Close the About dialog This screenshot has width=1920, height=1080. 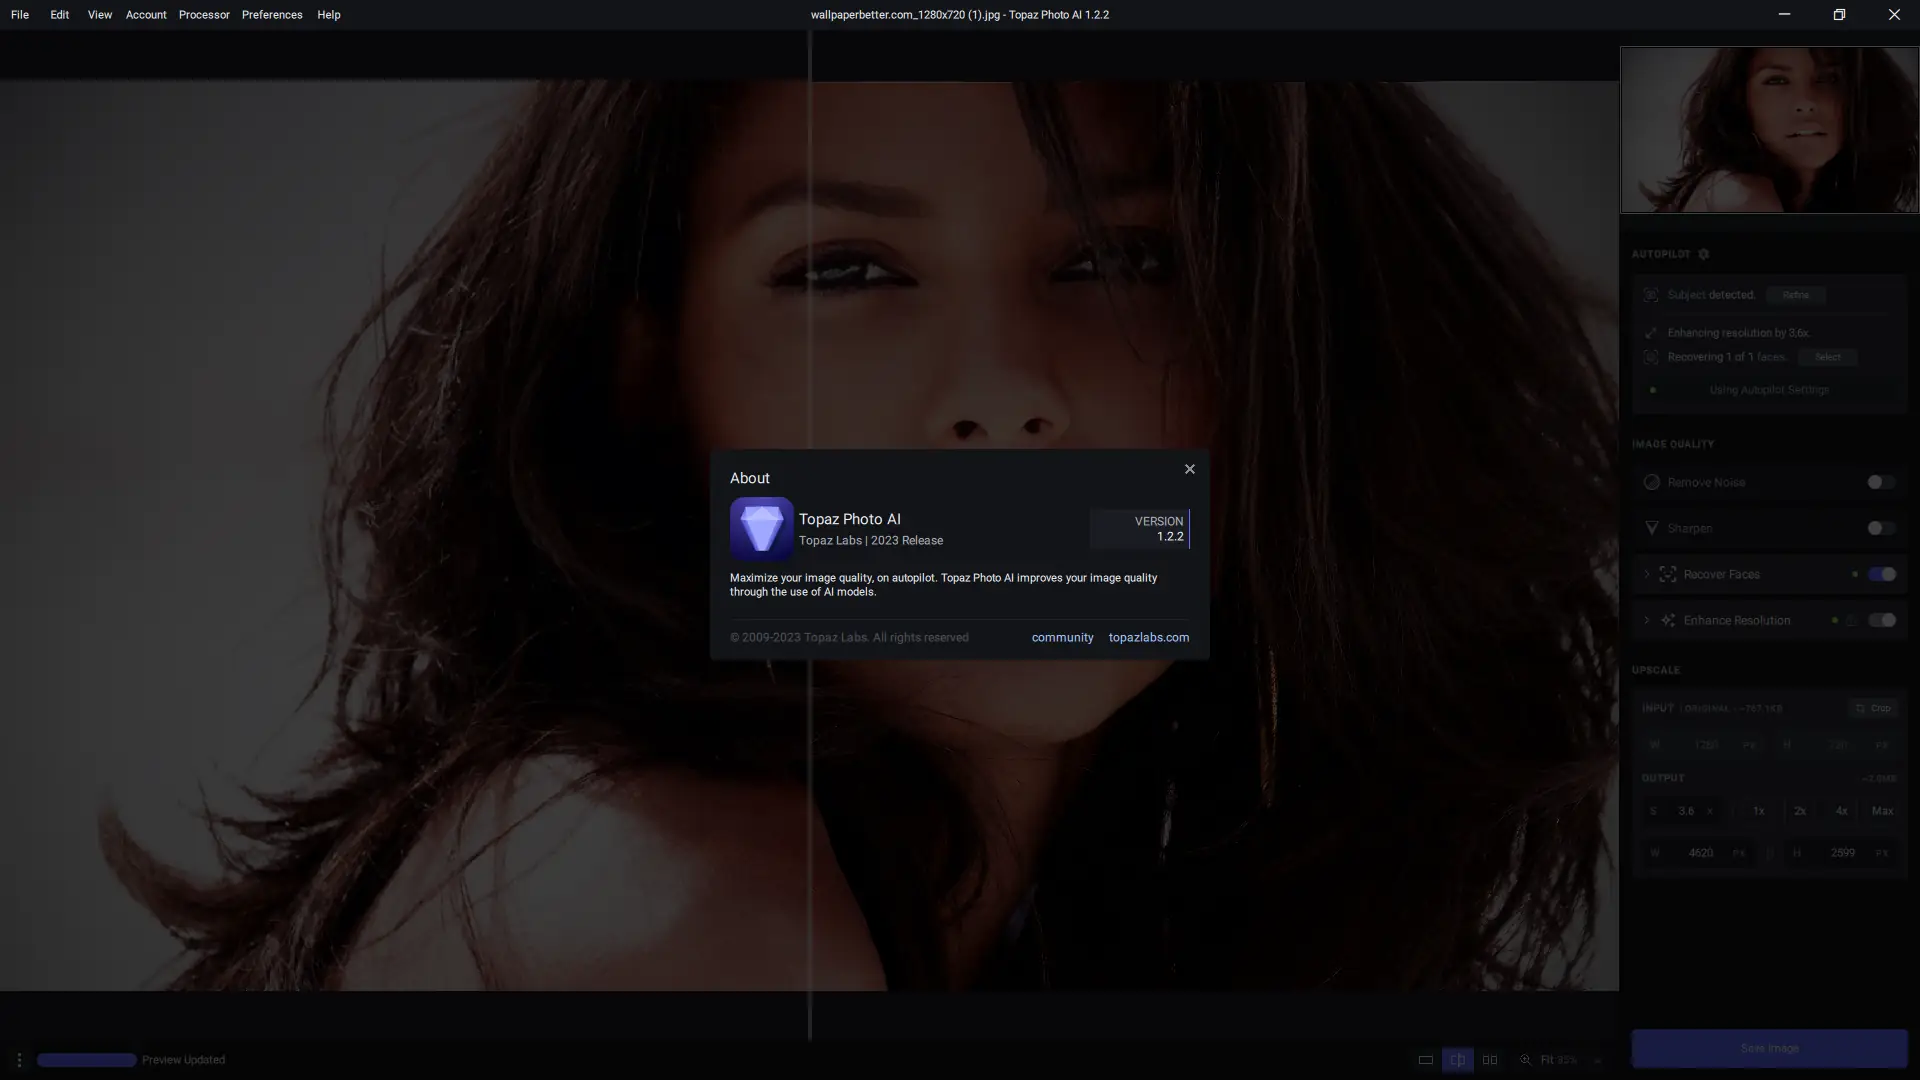1189,469
